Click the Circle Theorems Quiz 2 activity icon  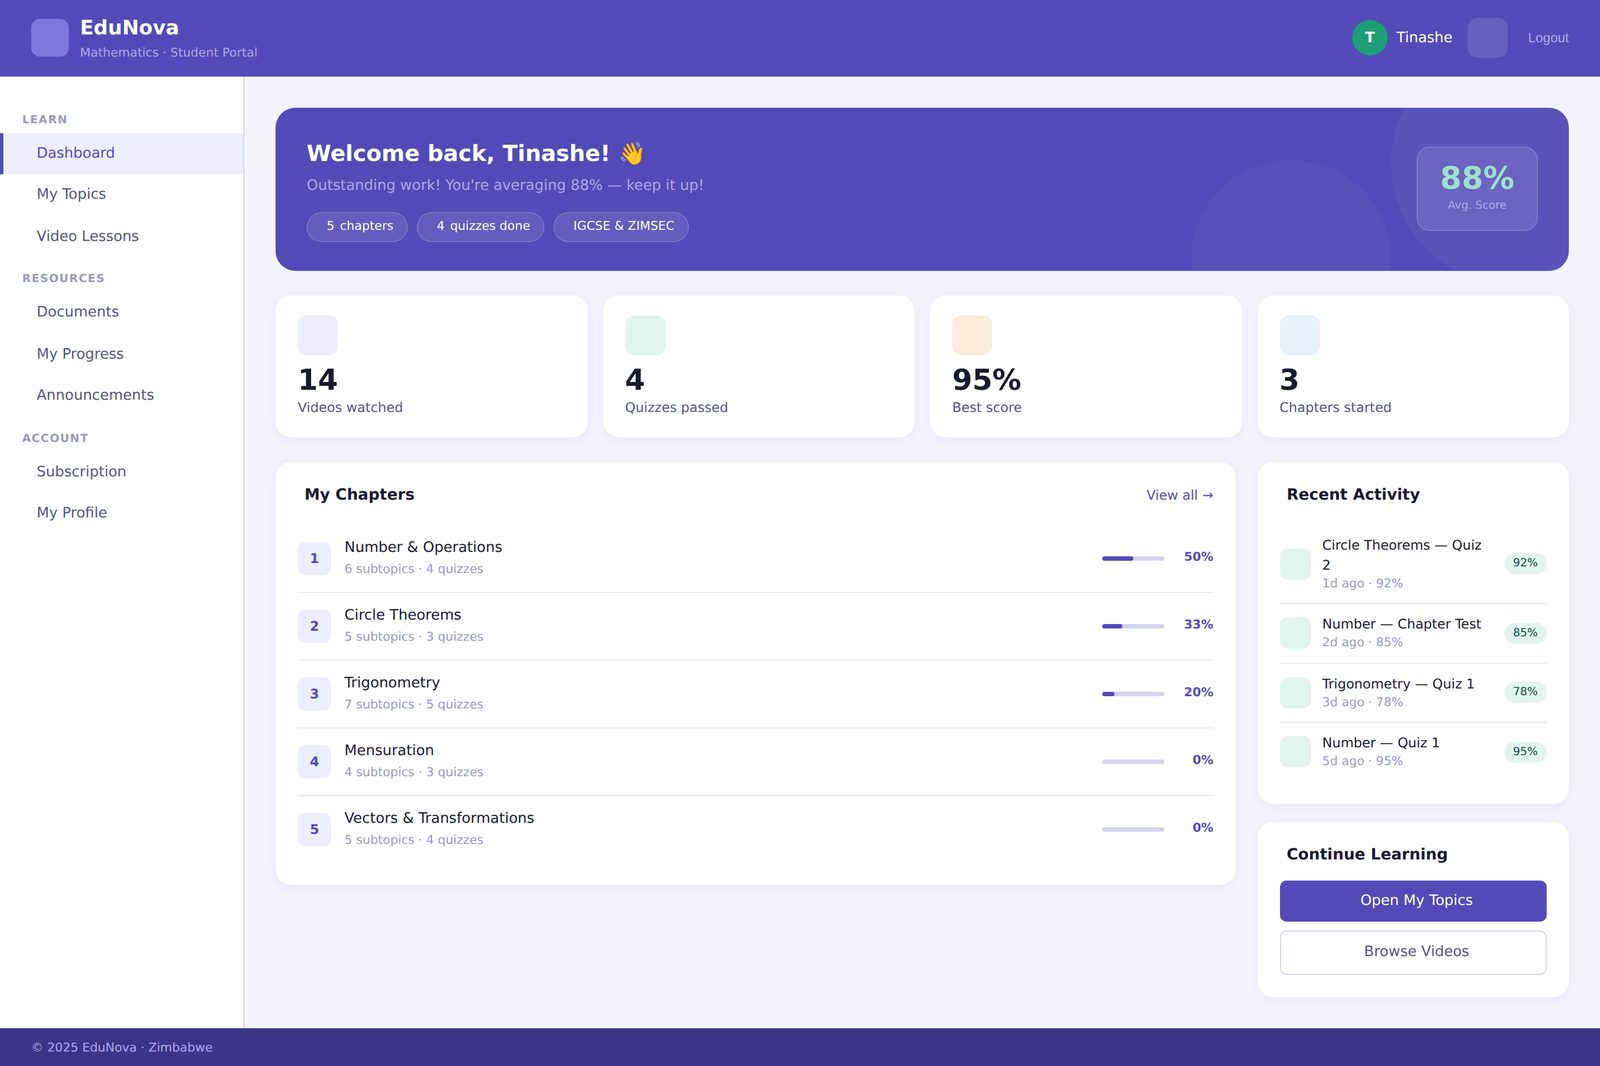coord(1296,564)
